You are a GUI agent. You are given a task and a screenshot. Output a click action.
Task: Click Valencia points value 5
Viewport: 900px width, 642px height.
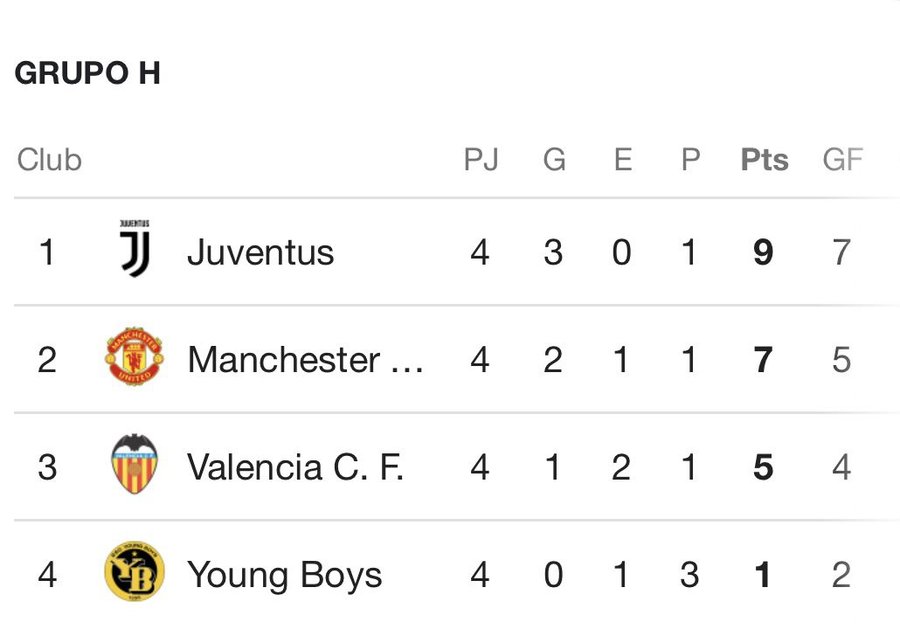(763, 467)
